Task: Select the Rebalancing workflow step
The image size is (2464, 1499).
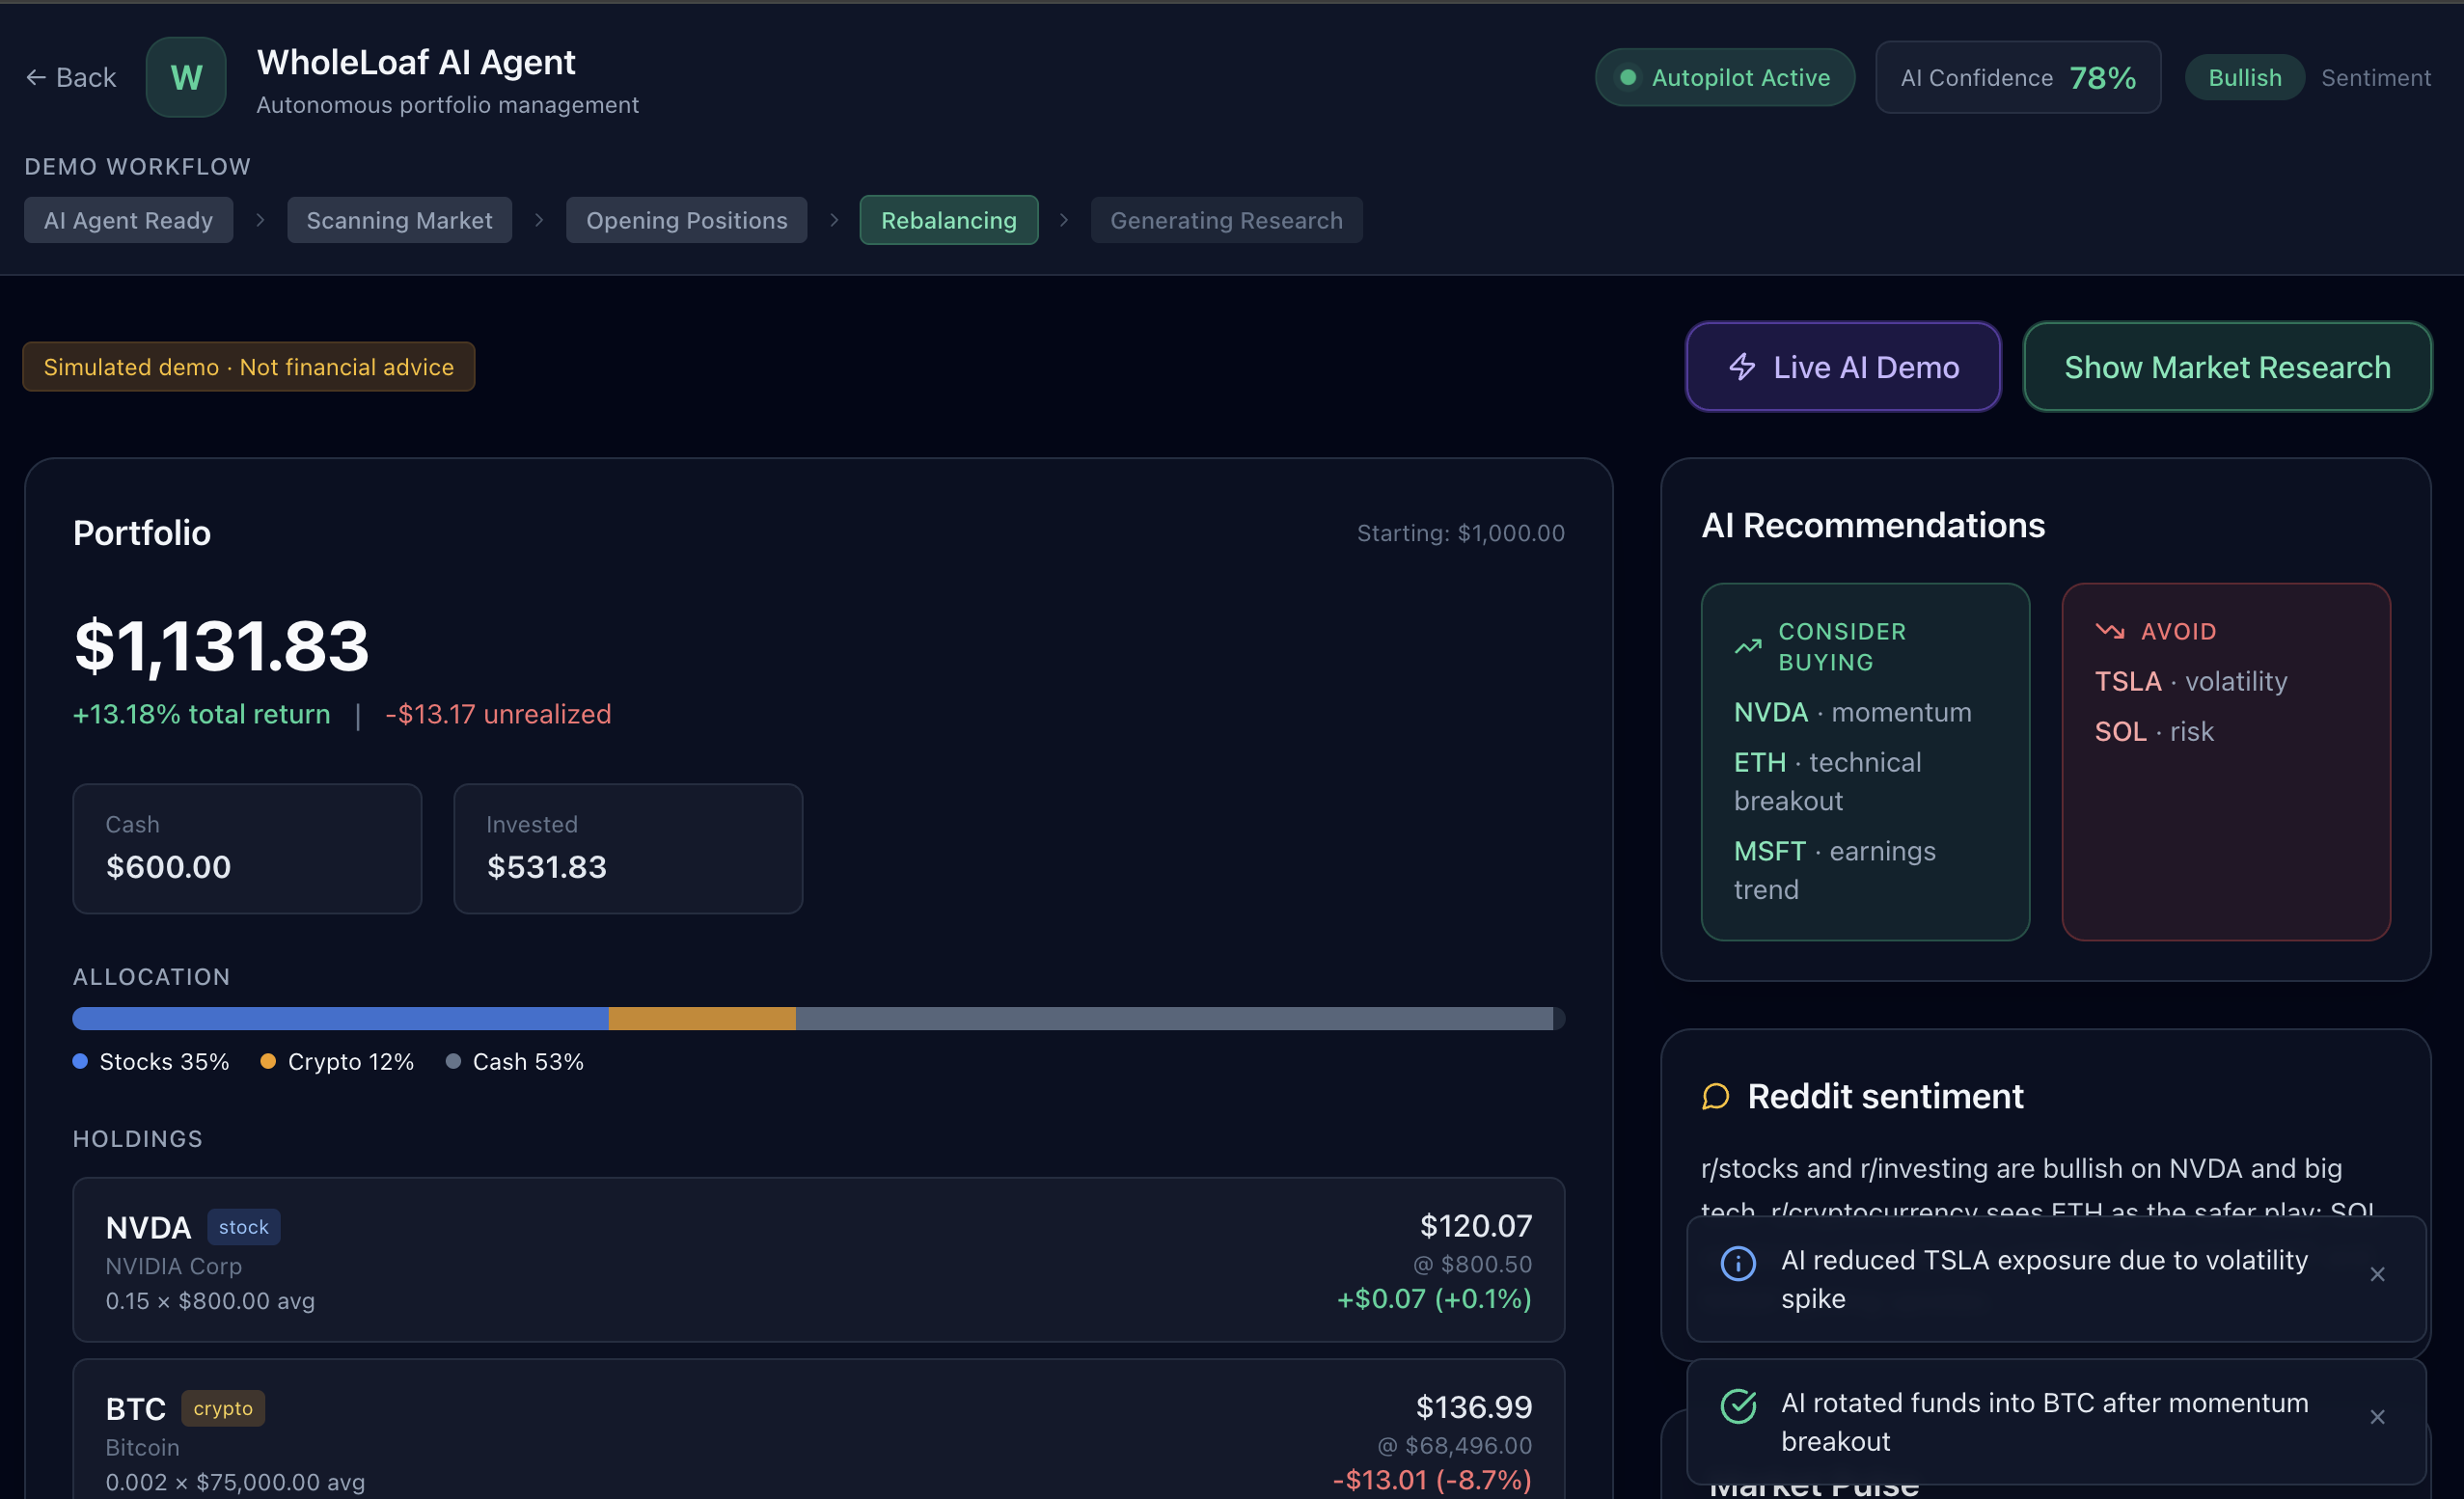Action: [948, 220]
